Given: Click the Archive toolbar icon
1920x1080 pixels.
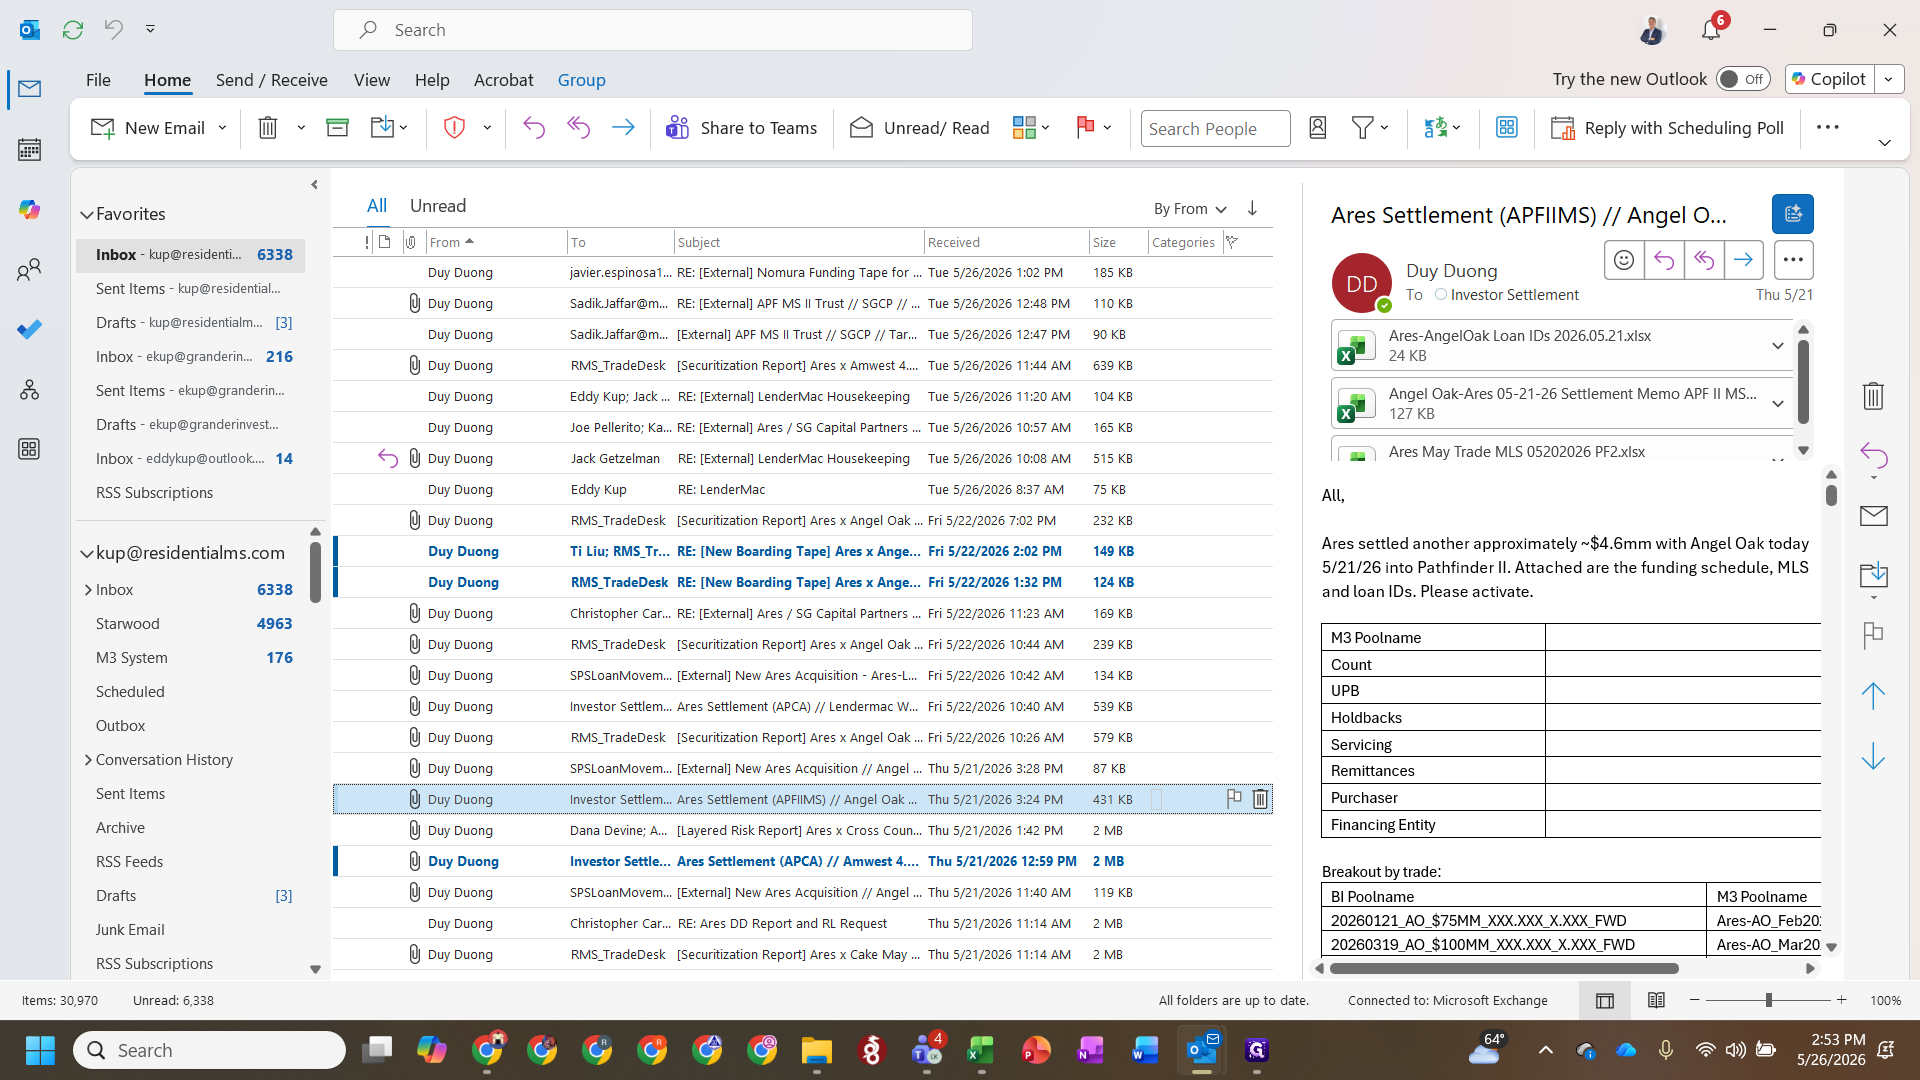Looking at the screenshot, I should click(337, 128).
